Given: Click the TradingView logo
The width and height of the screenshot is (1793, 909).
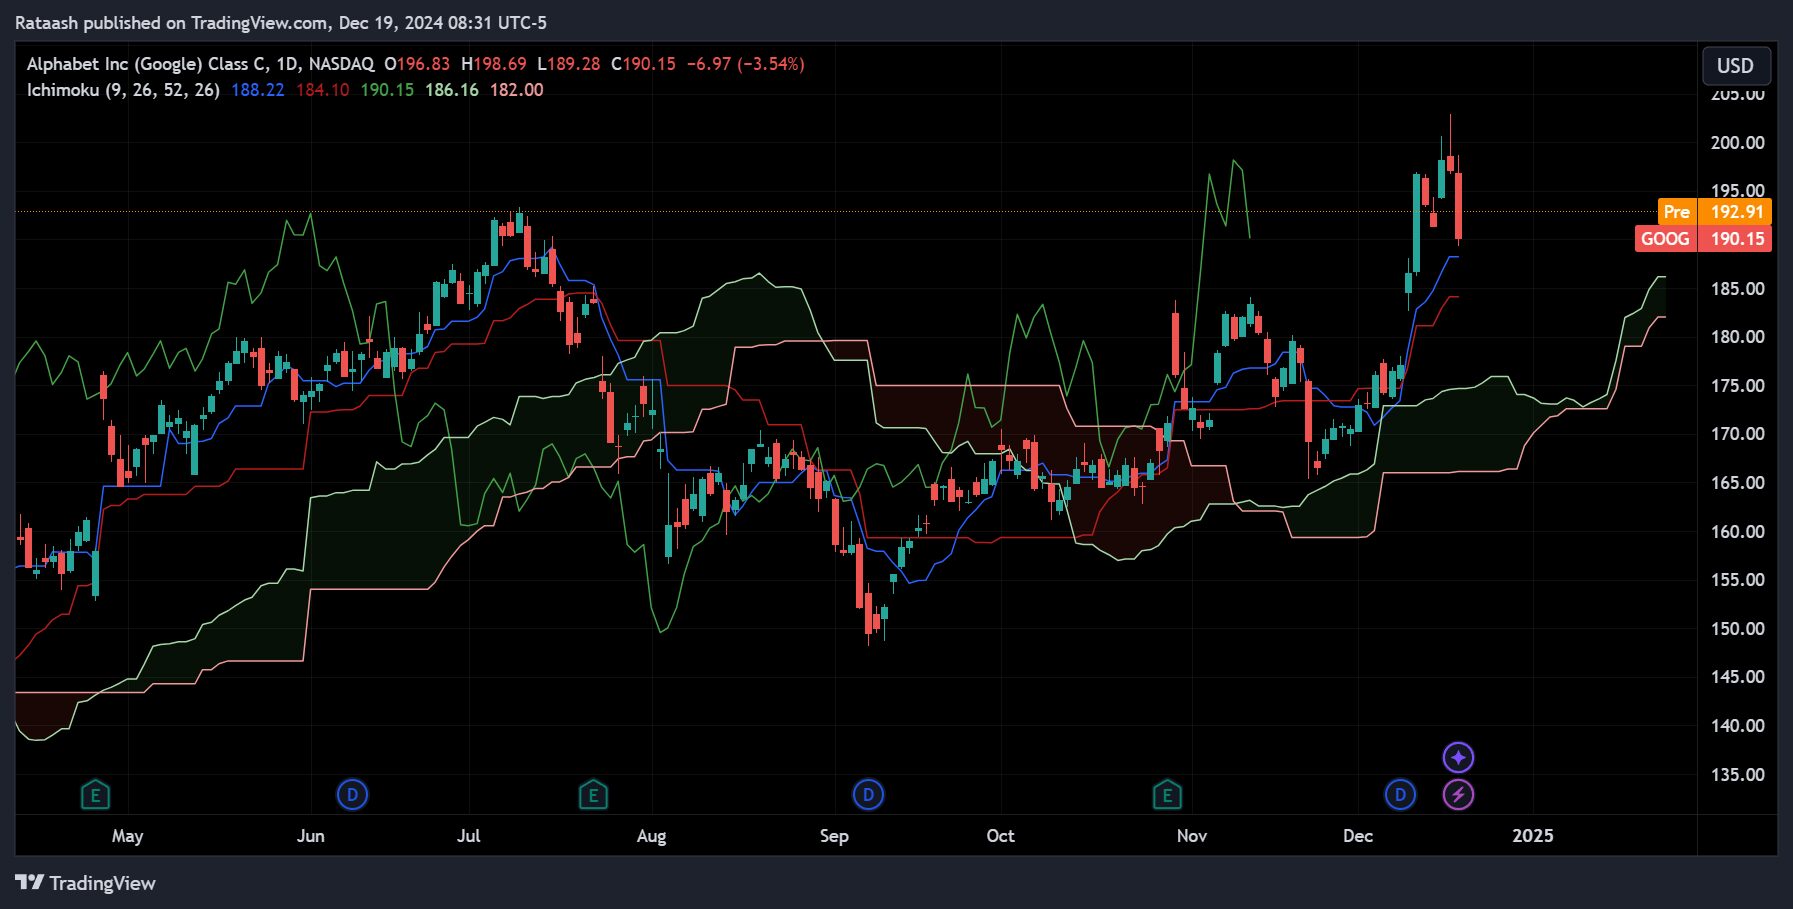Looking at the screenshot, I should click(x=86, y=883).
